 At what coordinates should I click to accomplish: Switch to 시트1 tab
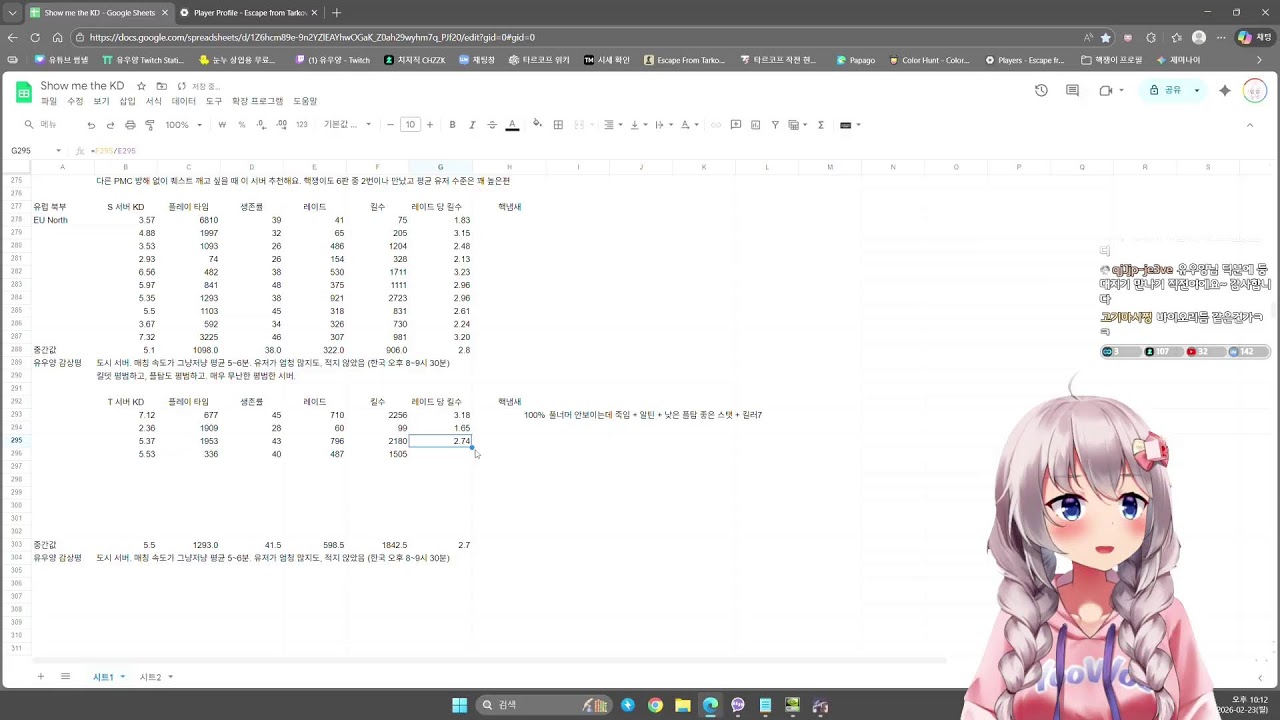(103, 677)
